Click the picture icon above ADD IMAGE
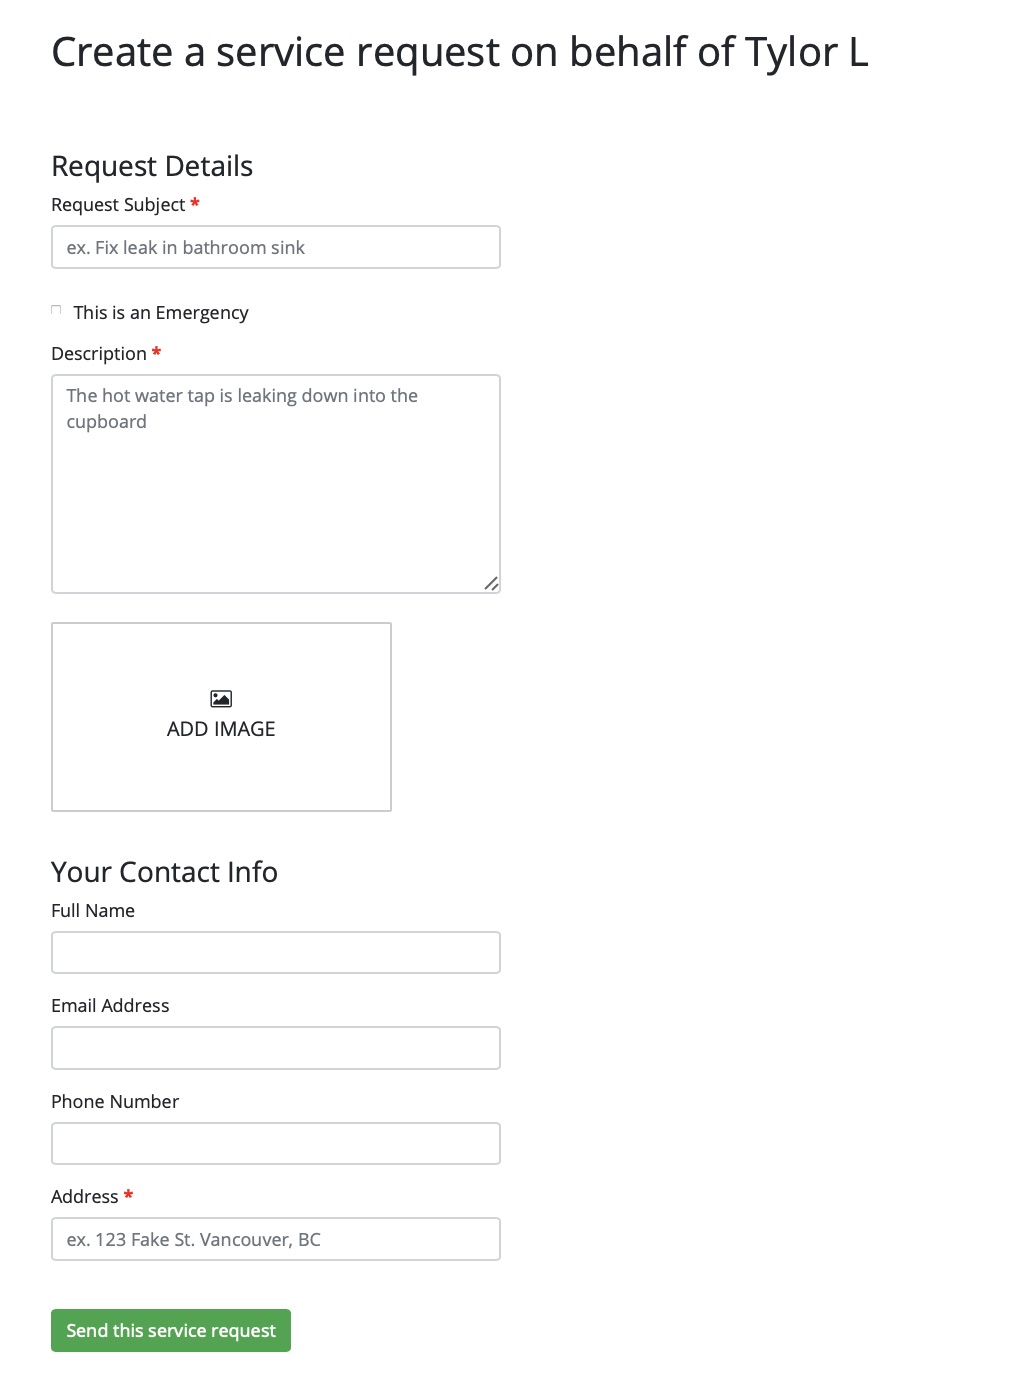 point(221,699)
